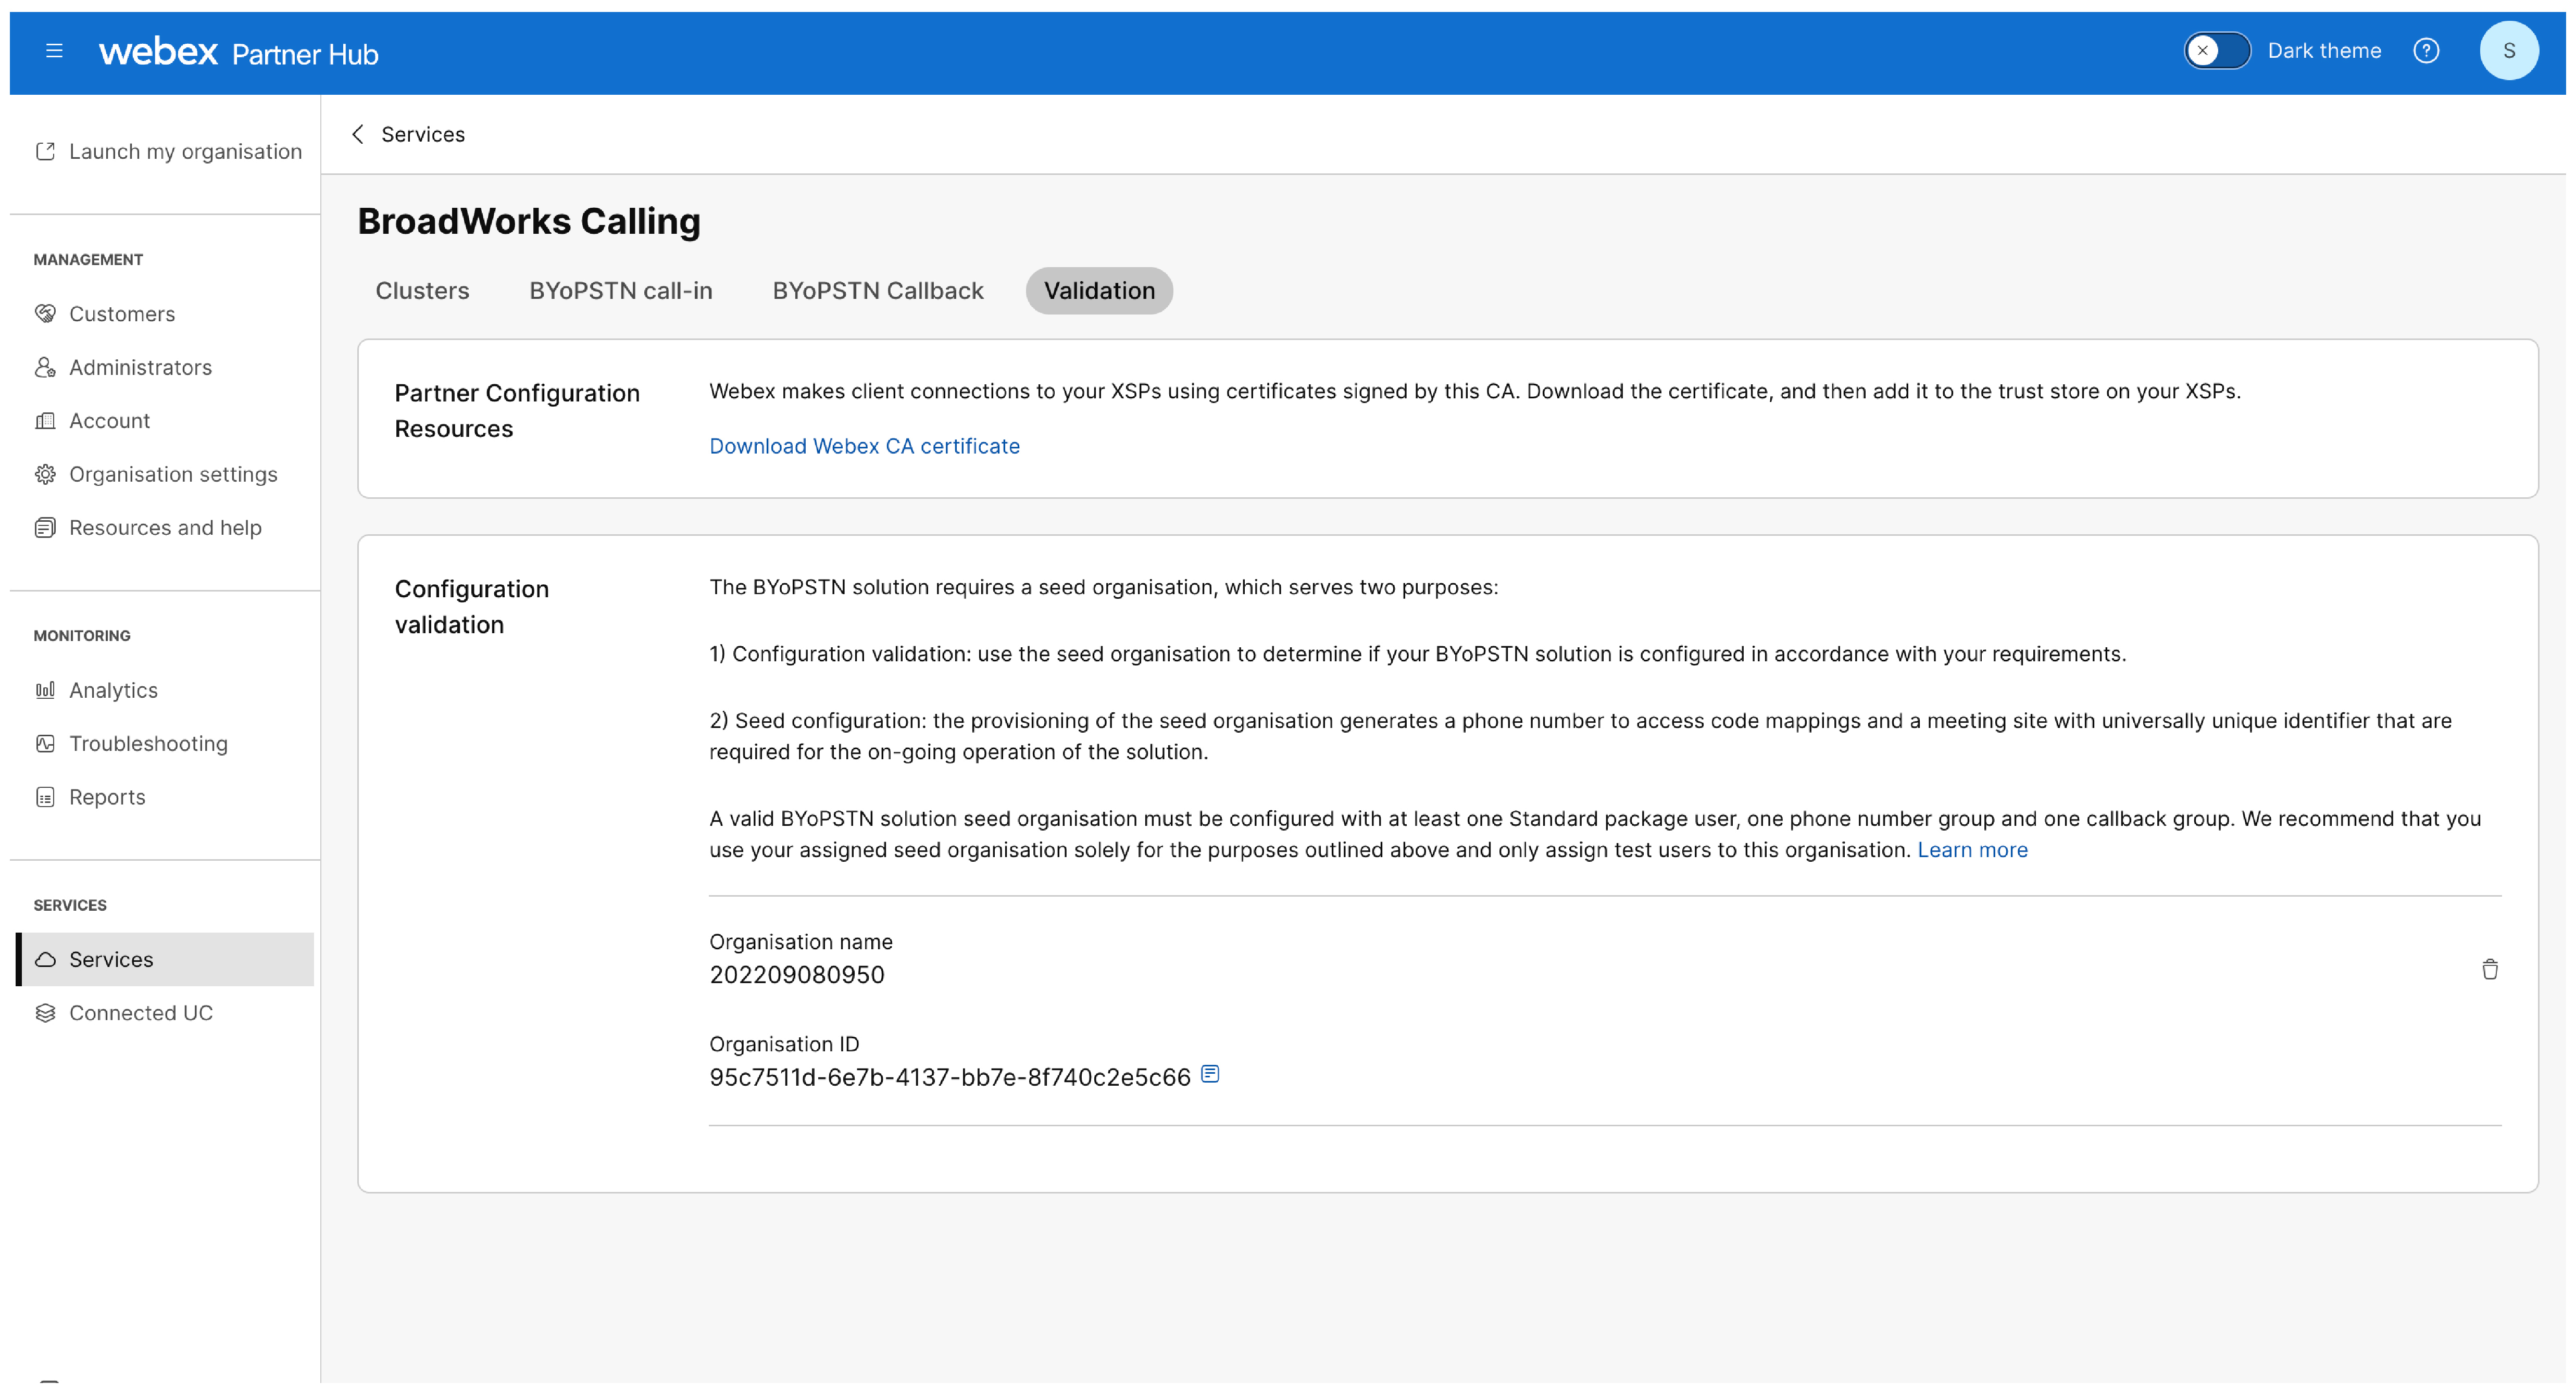Click the Organisation settings gear icon

tap(45, 474)
